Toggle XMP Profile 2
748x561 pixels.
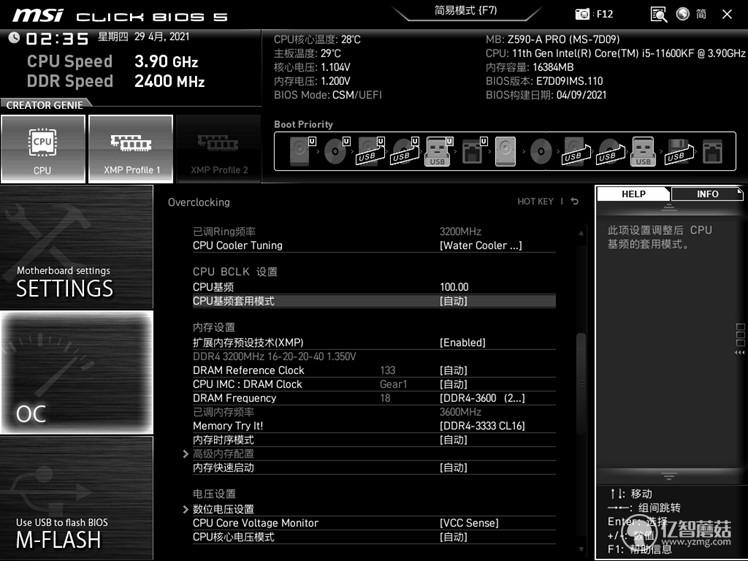(x=218, y=149)
